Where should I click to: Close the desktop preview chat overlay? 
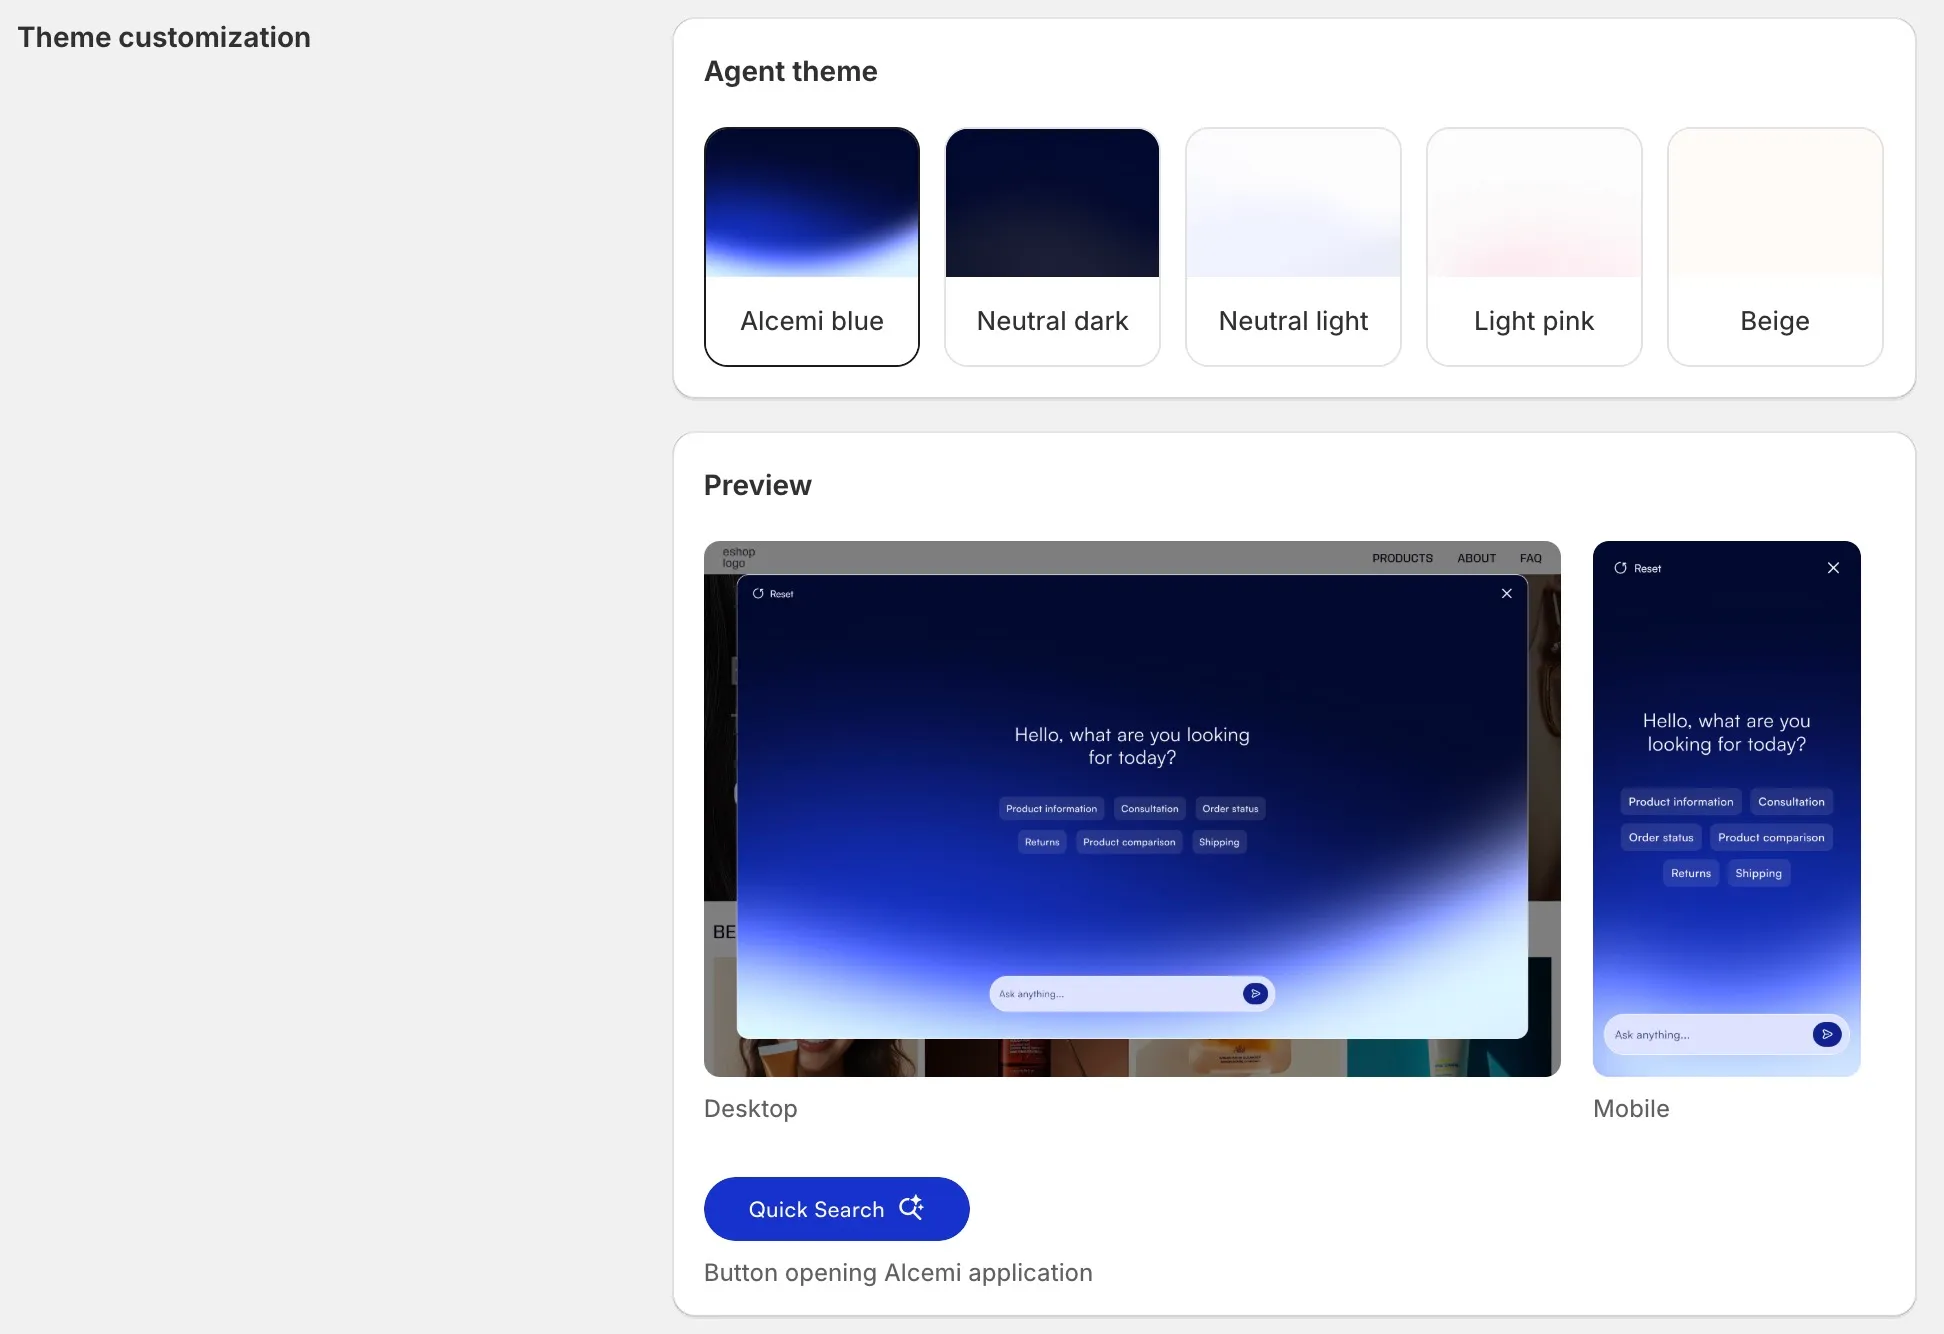coord(1507,593)
